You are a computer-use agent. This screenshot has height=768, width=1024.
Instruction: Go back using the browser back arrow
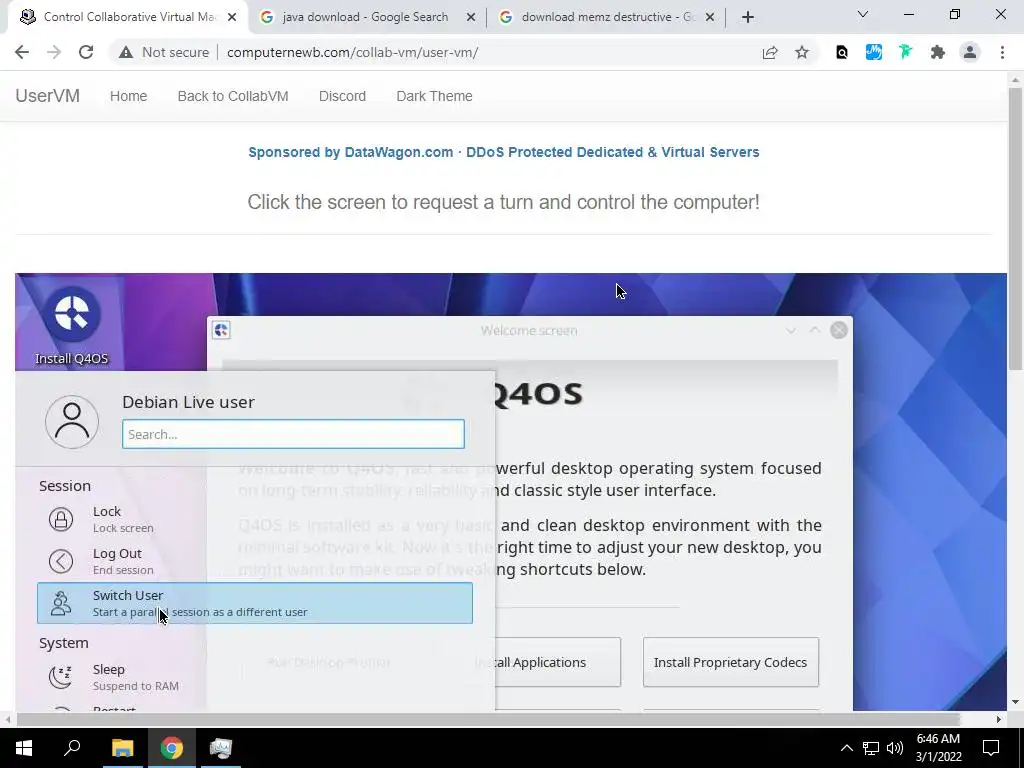(x=22, y=52)
